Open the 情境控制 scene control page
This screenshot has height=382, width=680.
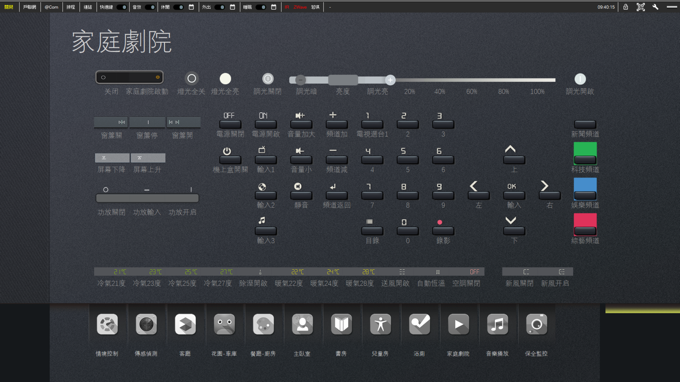[107, 324]
